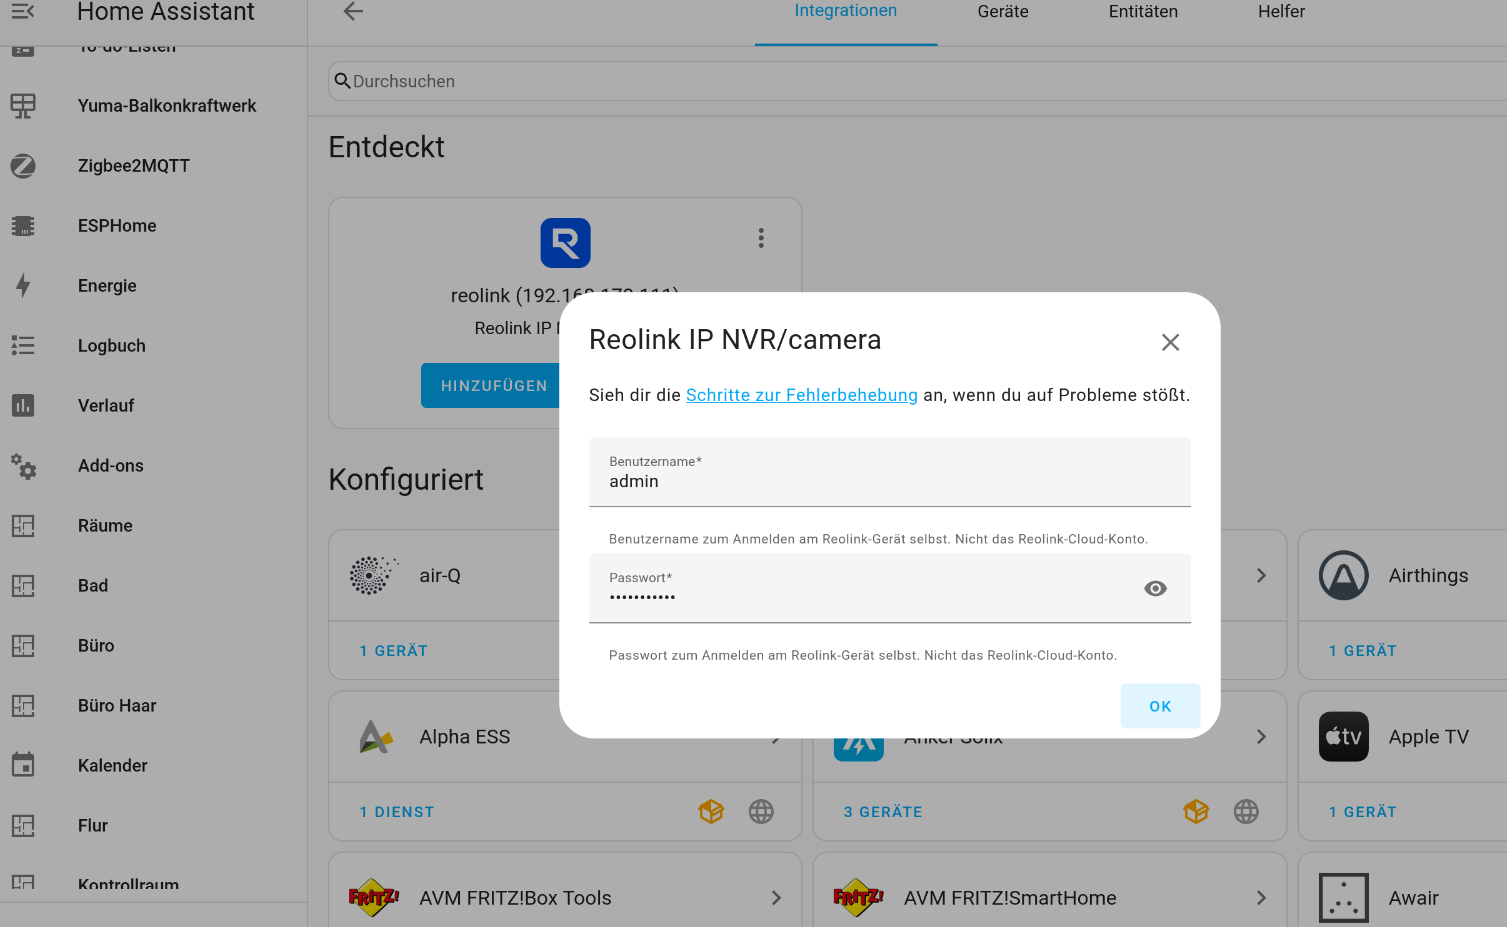Expand the AVM FRITZ!Box Tools chevron

point(776,898)
